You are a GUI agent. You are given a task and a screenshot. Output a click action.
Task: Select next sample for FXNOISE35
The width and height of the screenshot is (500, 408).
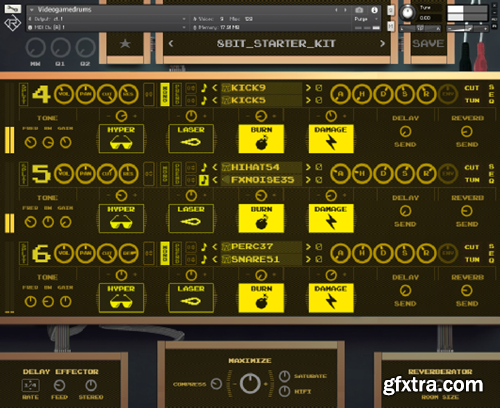[308, 180]
